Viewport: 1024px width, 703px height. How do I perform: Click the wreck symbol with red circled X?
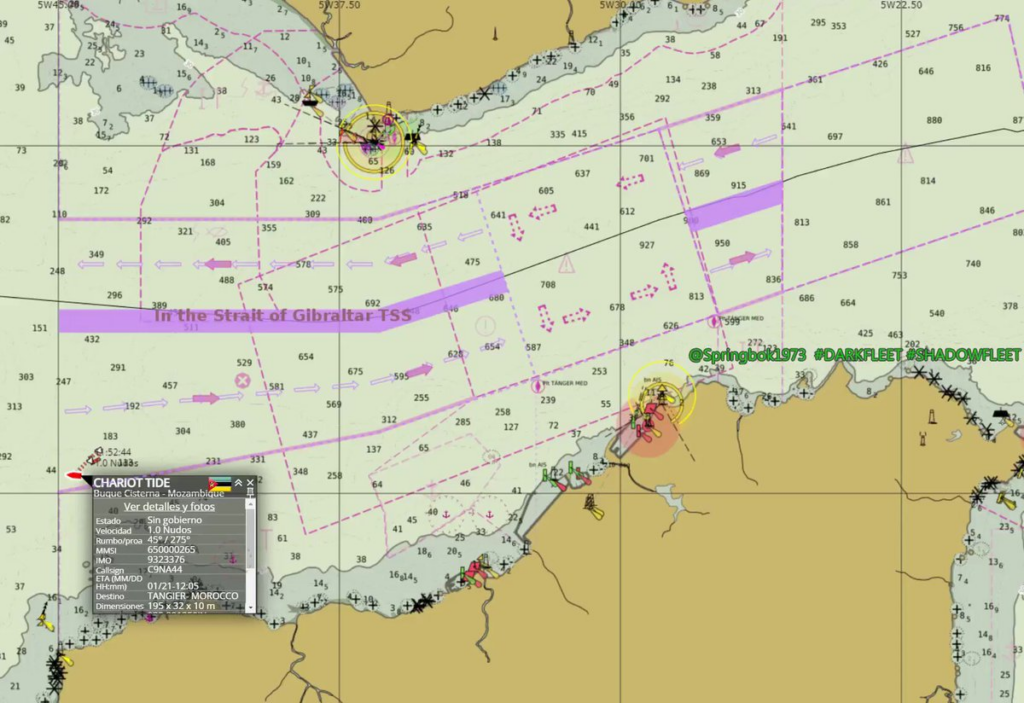pos(242,381)
